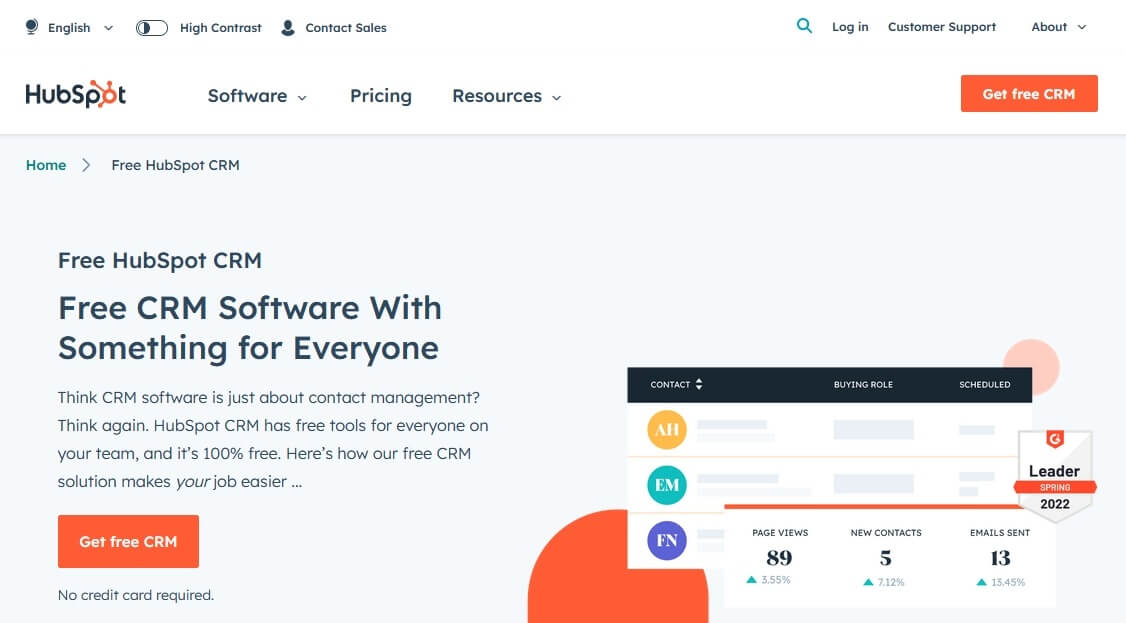Select the FN contact avatar
Image resolution: width=1126 pixels, height=623 pixels.
(x=667, y=541)
